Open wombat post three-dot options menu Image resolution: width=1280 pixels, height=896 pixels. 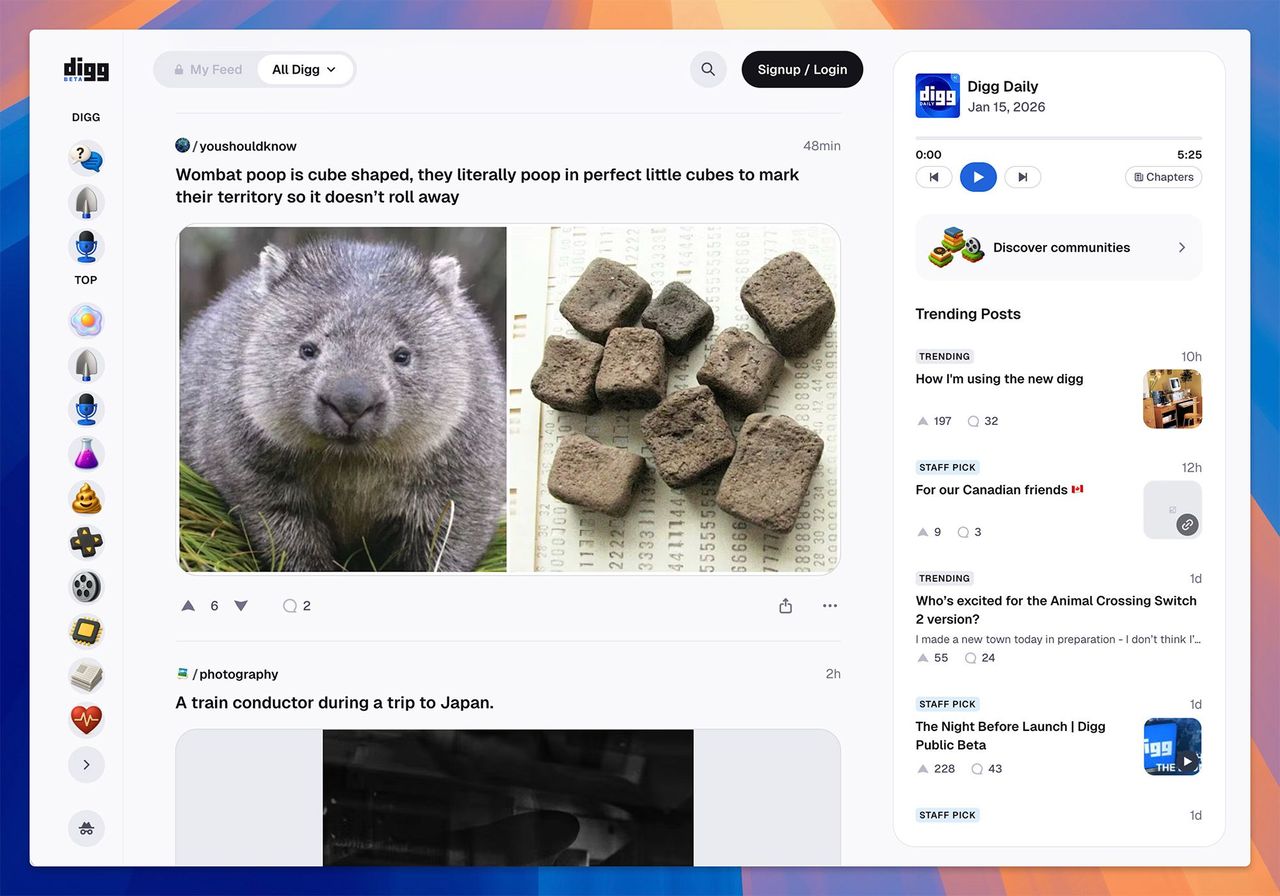tap(829, 606)
